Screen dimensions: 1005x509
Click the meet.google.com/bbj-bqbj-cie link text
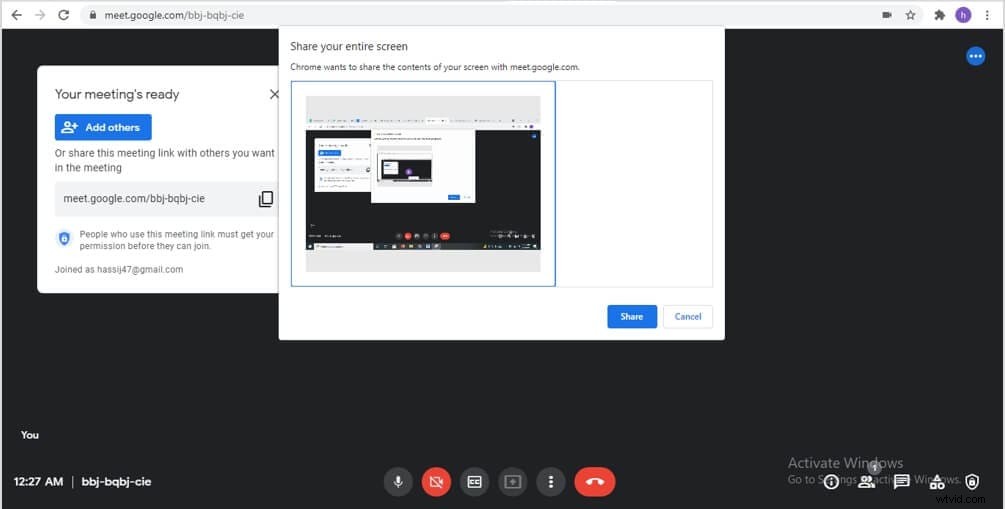coord(134,199)
